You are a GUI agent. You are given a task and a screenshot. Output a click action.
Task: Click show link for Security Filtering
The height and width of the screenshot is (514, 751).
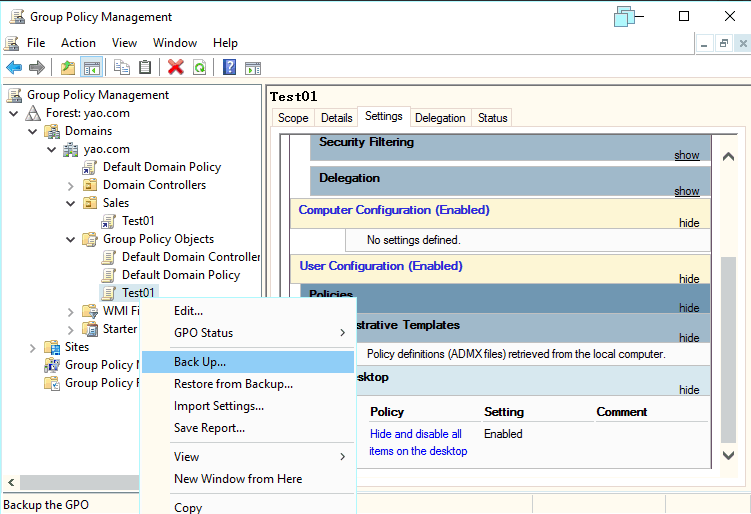pyautogui.click(x=686, y=155)
